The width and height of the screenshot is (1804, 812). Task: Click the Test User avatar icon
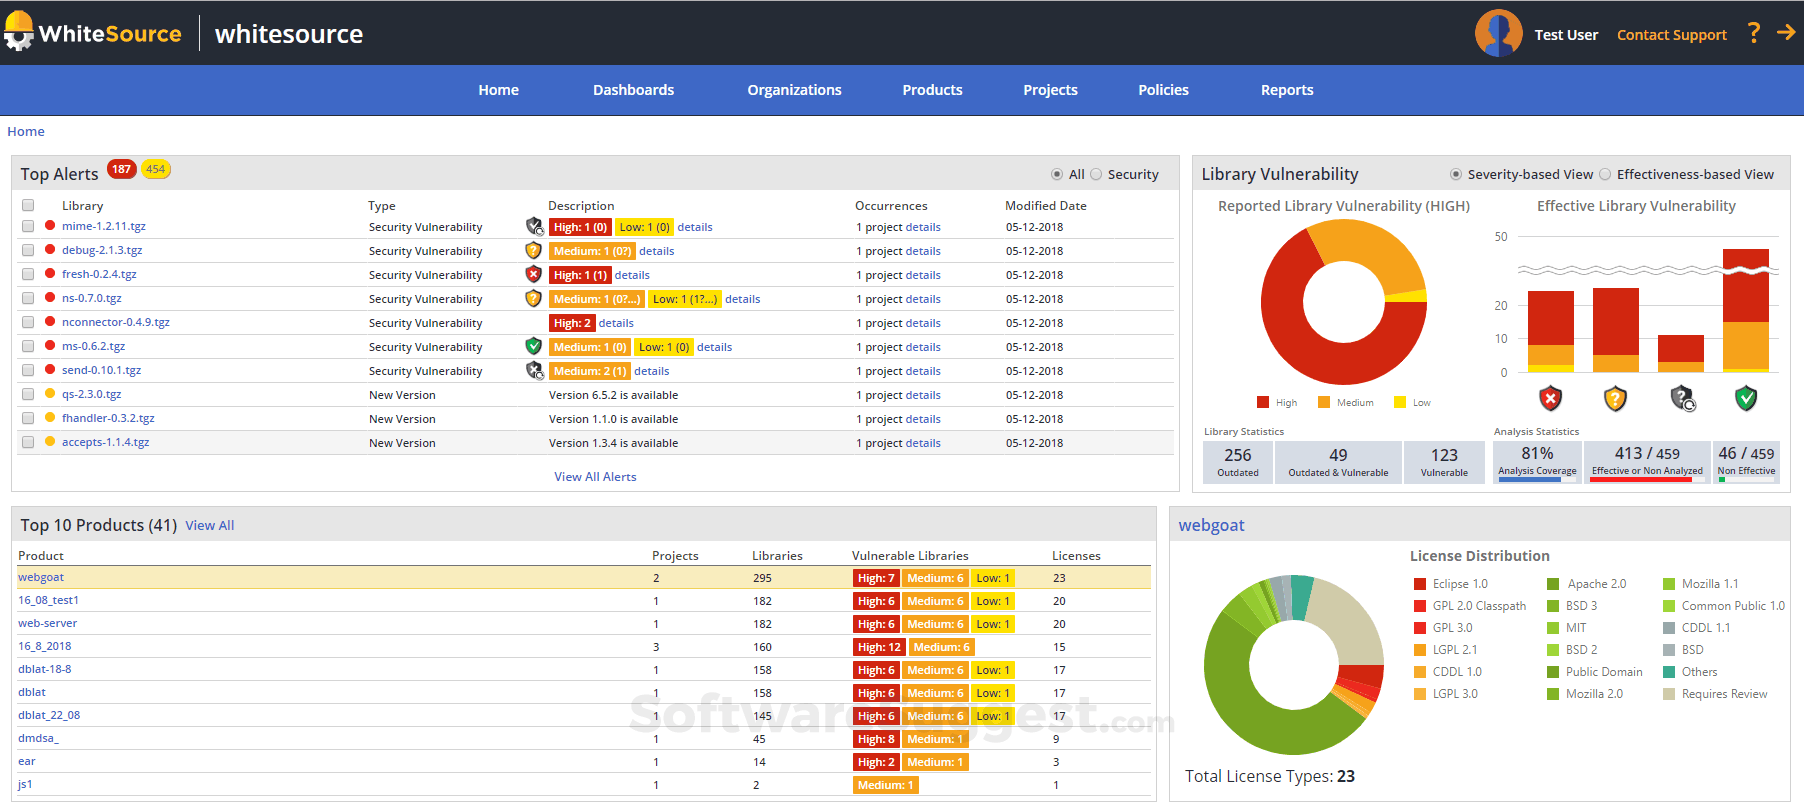pos(1498,34)
